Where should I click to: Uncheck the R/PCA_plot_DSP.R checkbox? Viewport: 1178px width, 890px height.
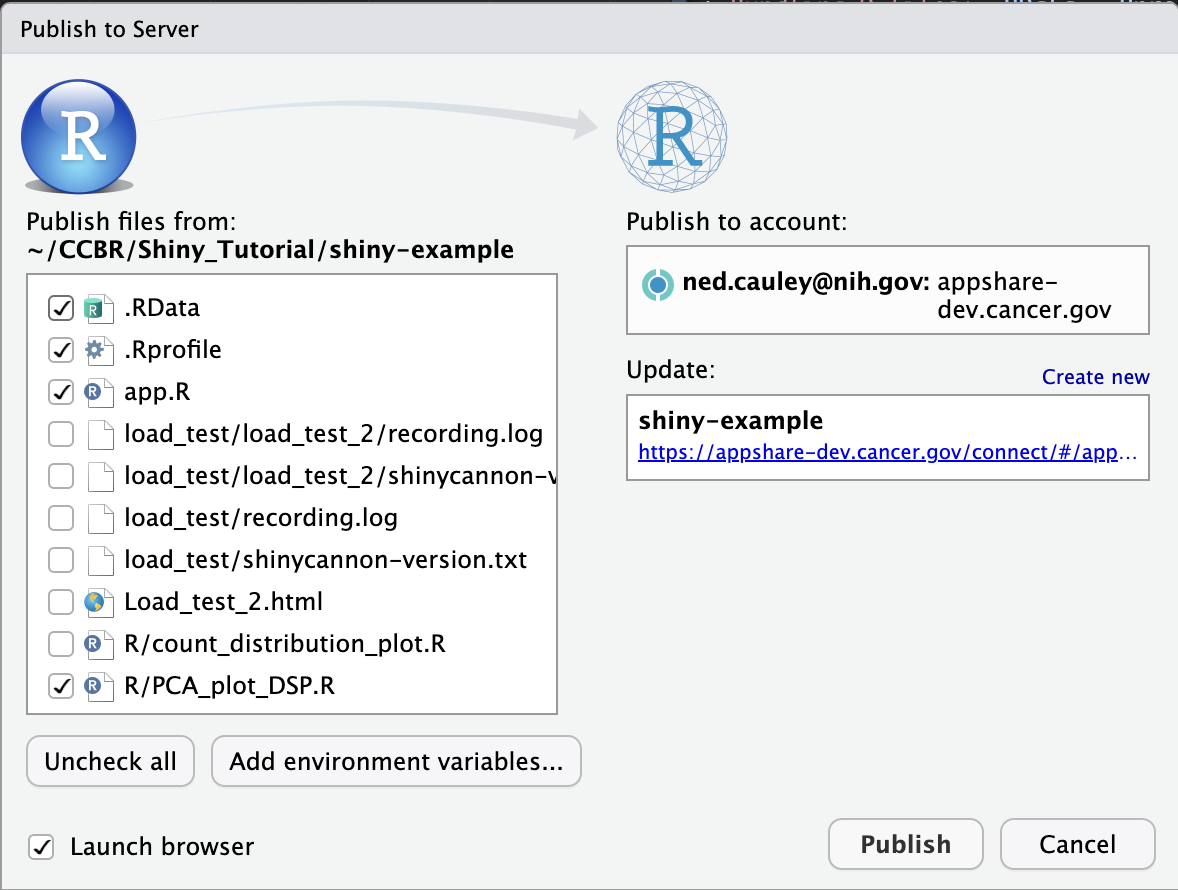point(61,686)
